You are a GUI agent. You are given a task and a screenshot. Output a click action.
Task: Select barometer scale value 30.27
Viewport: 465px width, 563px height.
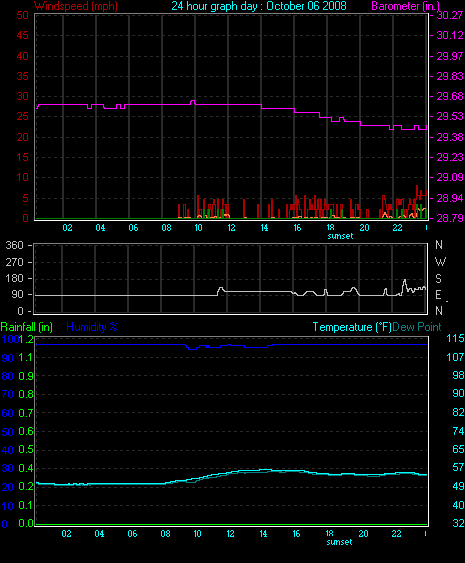(450, 15)
